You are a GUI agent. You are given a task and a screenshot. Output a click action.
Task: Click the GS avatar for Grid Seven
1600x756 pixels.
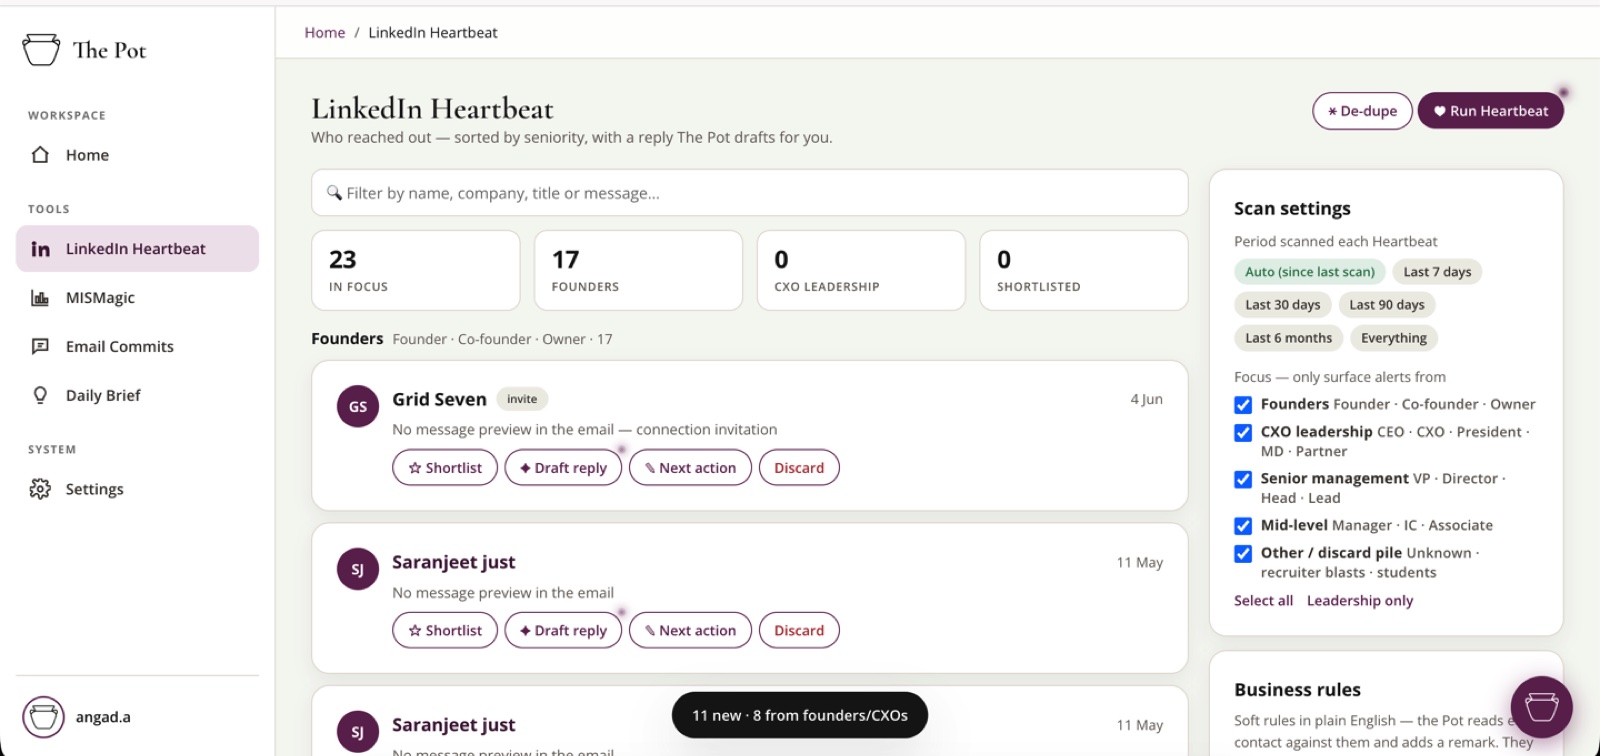[x=358, y=407]
